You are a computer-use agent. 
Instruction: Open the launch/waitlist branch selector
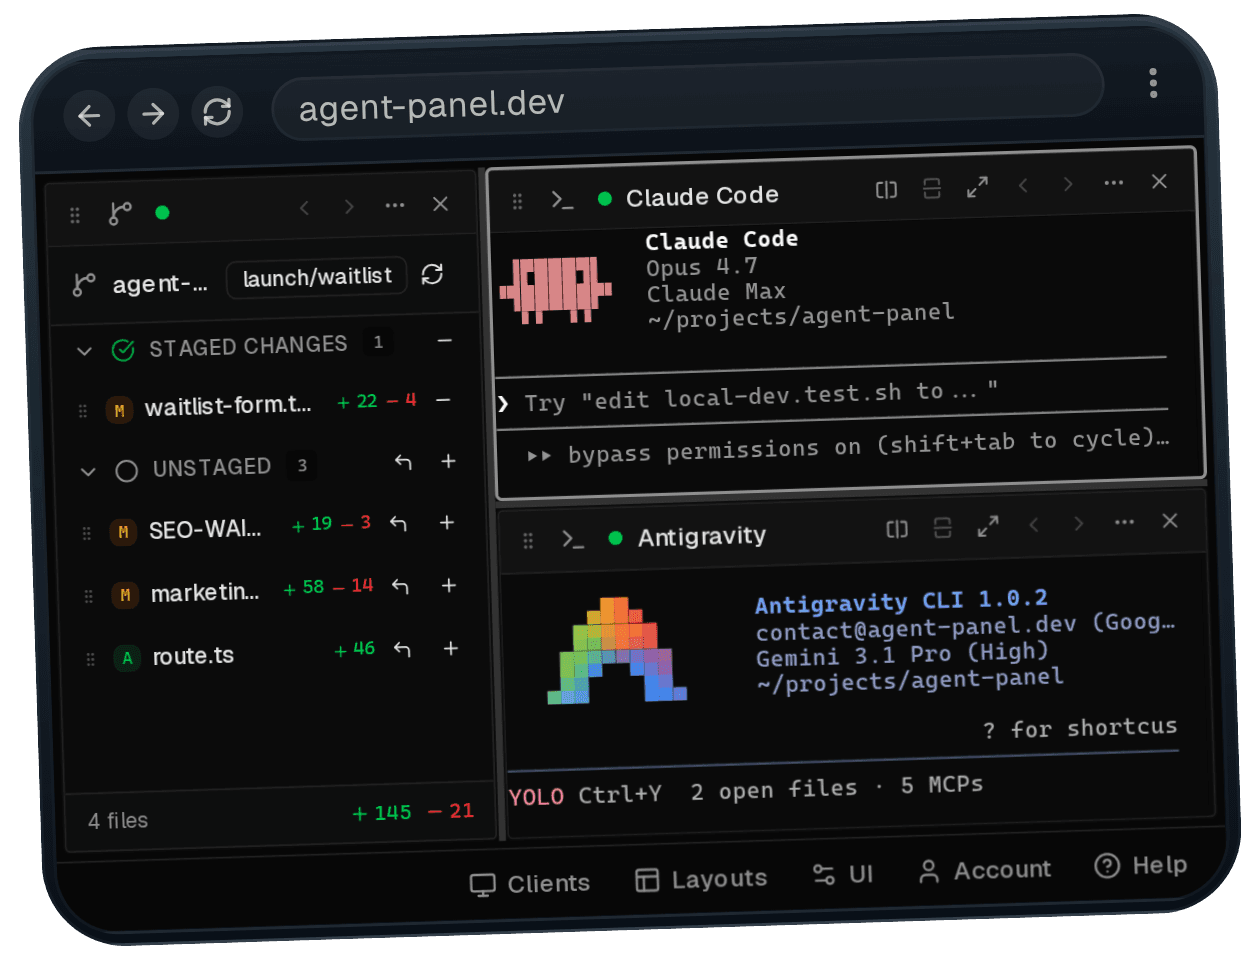point(317,277)
